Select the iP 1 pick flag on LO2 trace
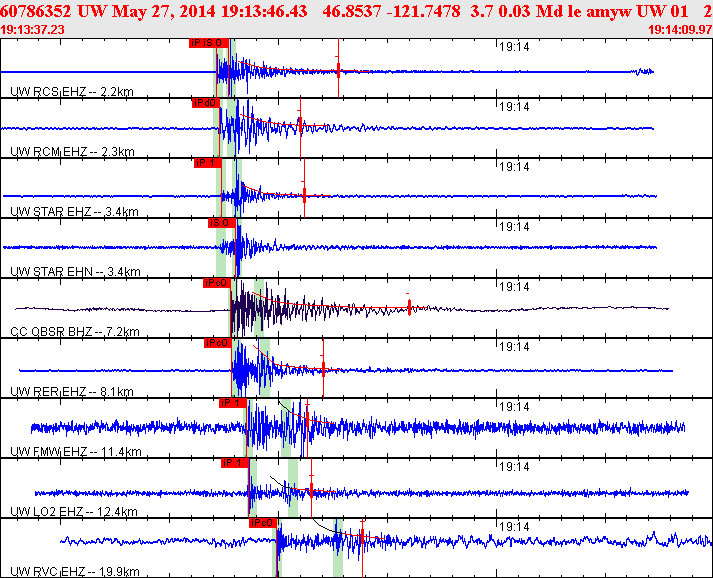713x578 pixels. pos(235,463)
